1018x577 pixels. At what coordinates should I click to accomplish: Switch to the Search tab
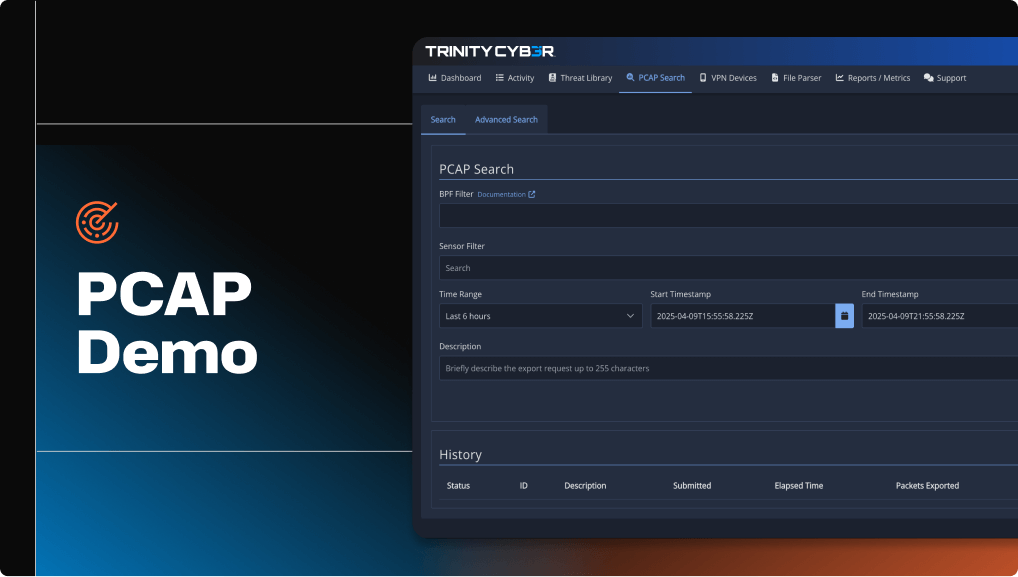443,119
